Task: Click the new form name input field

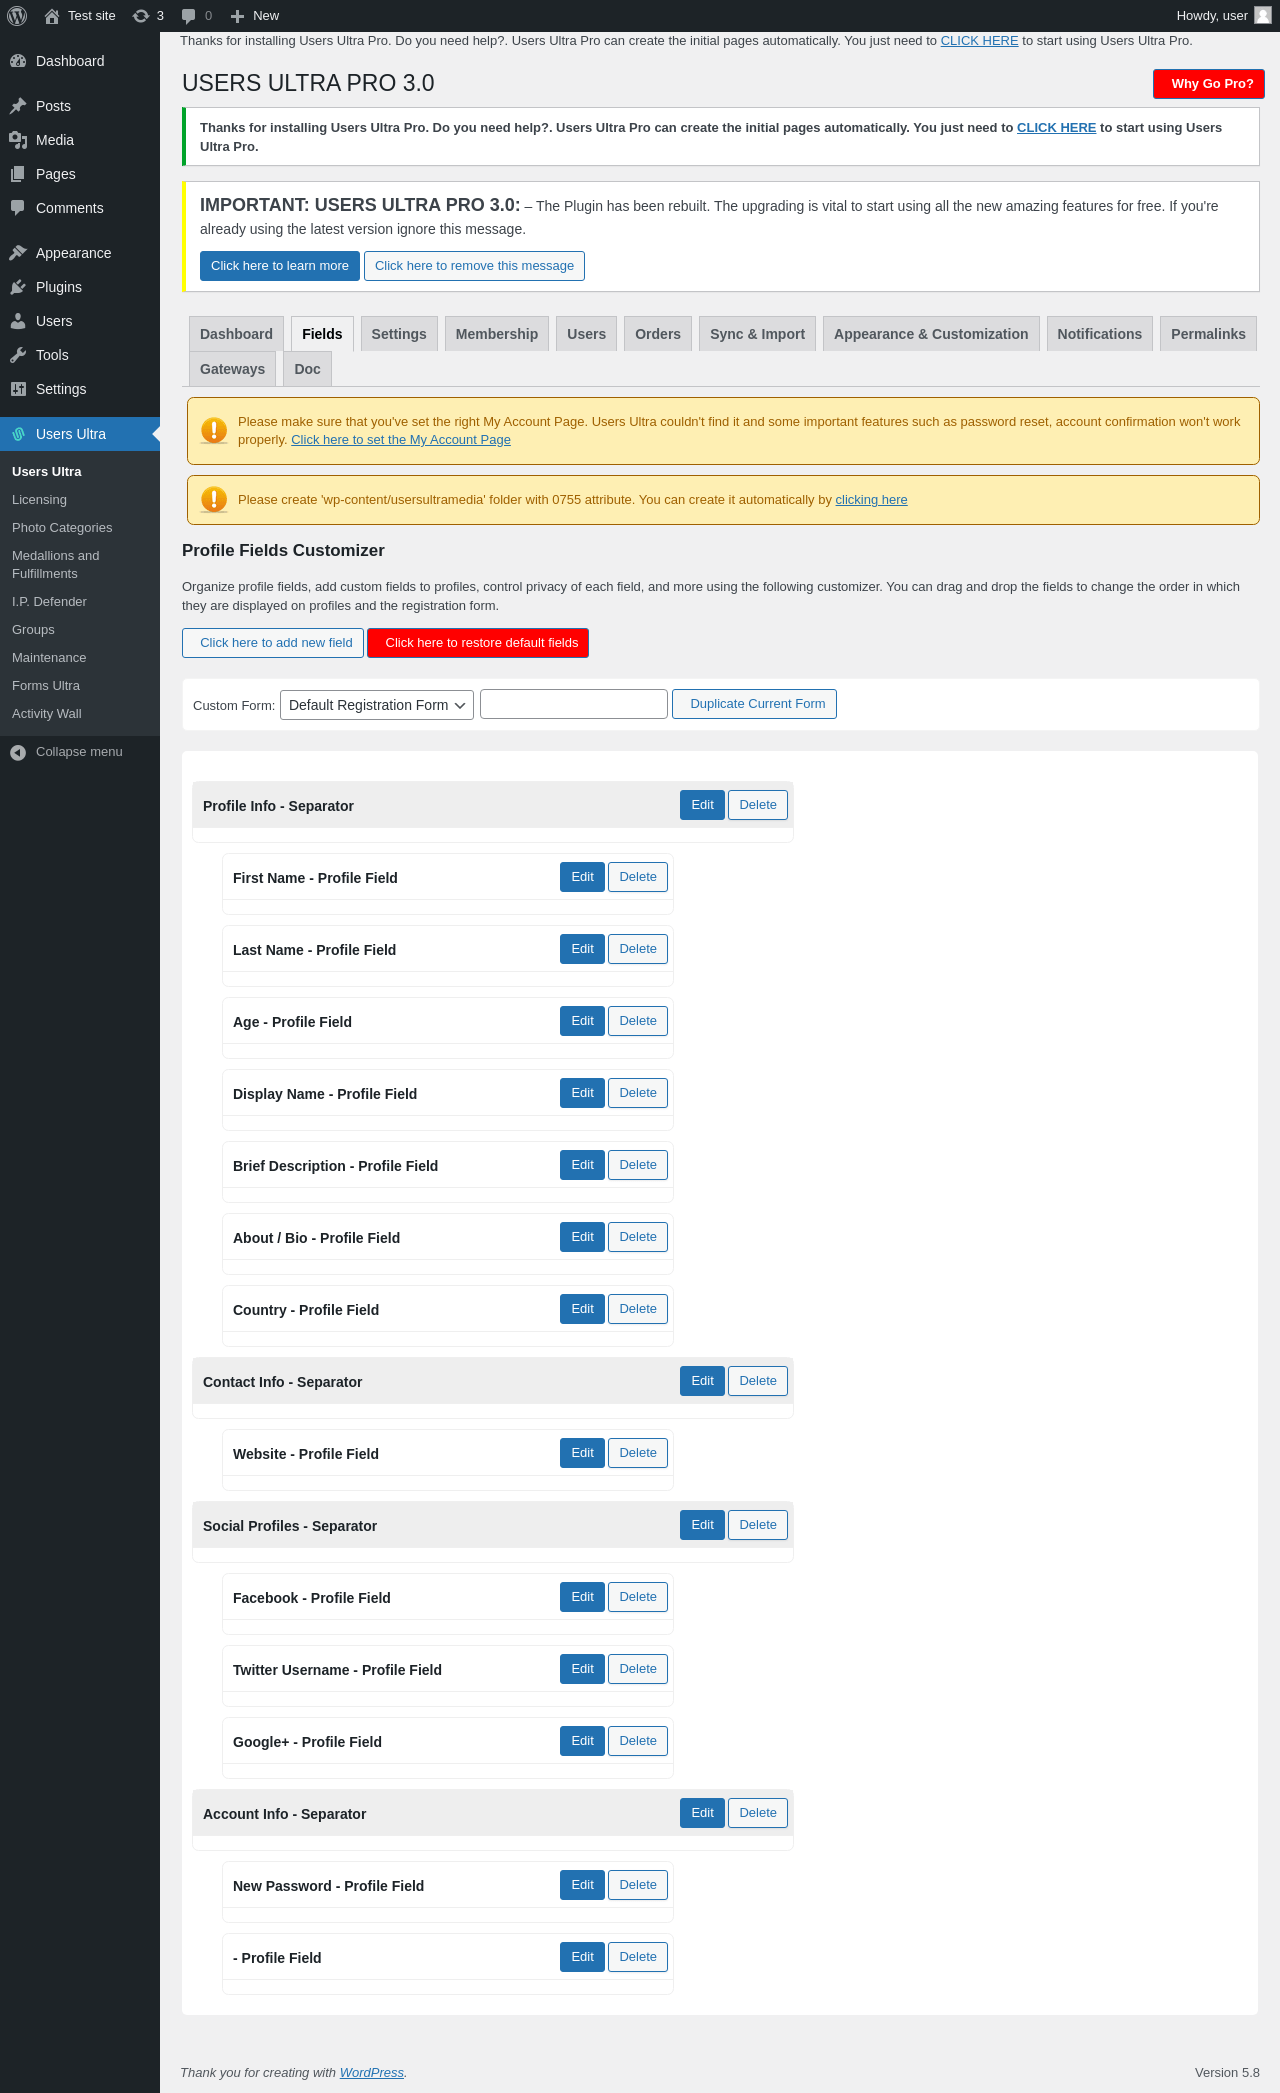Action: tap(574, 704)
